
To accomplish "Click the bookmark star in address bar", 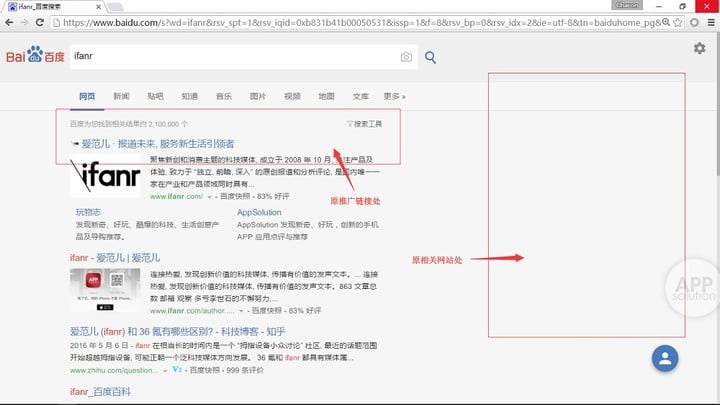I will coord(677,22).
